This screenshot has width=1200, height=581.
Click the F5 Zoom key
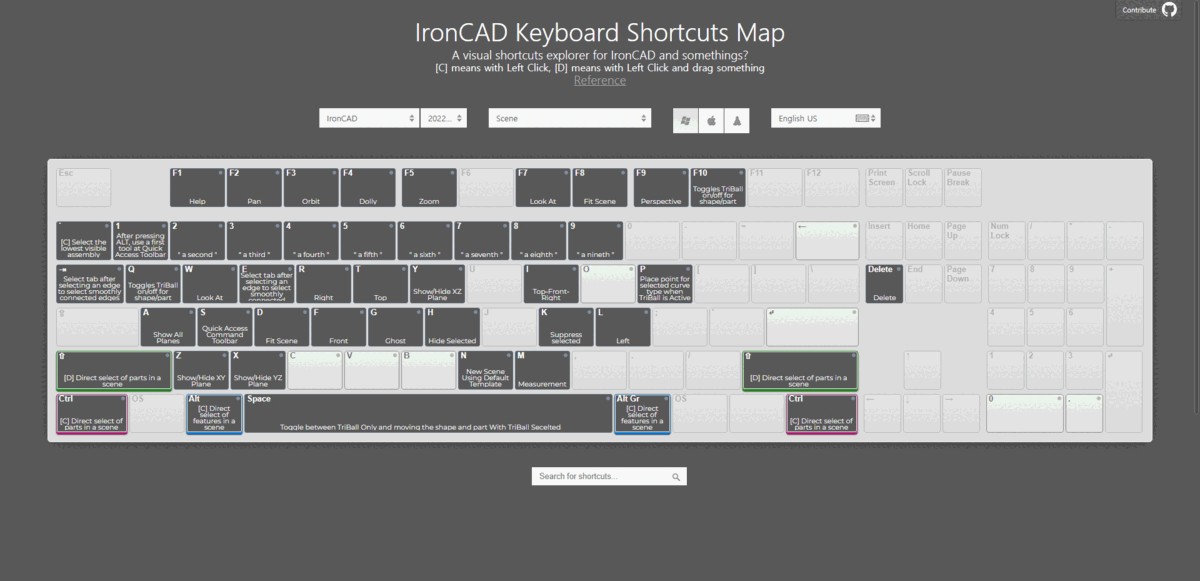tap(429, 188)
